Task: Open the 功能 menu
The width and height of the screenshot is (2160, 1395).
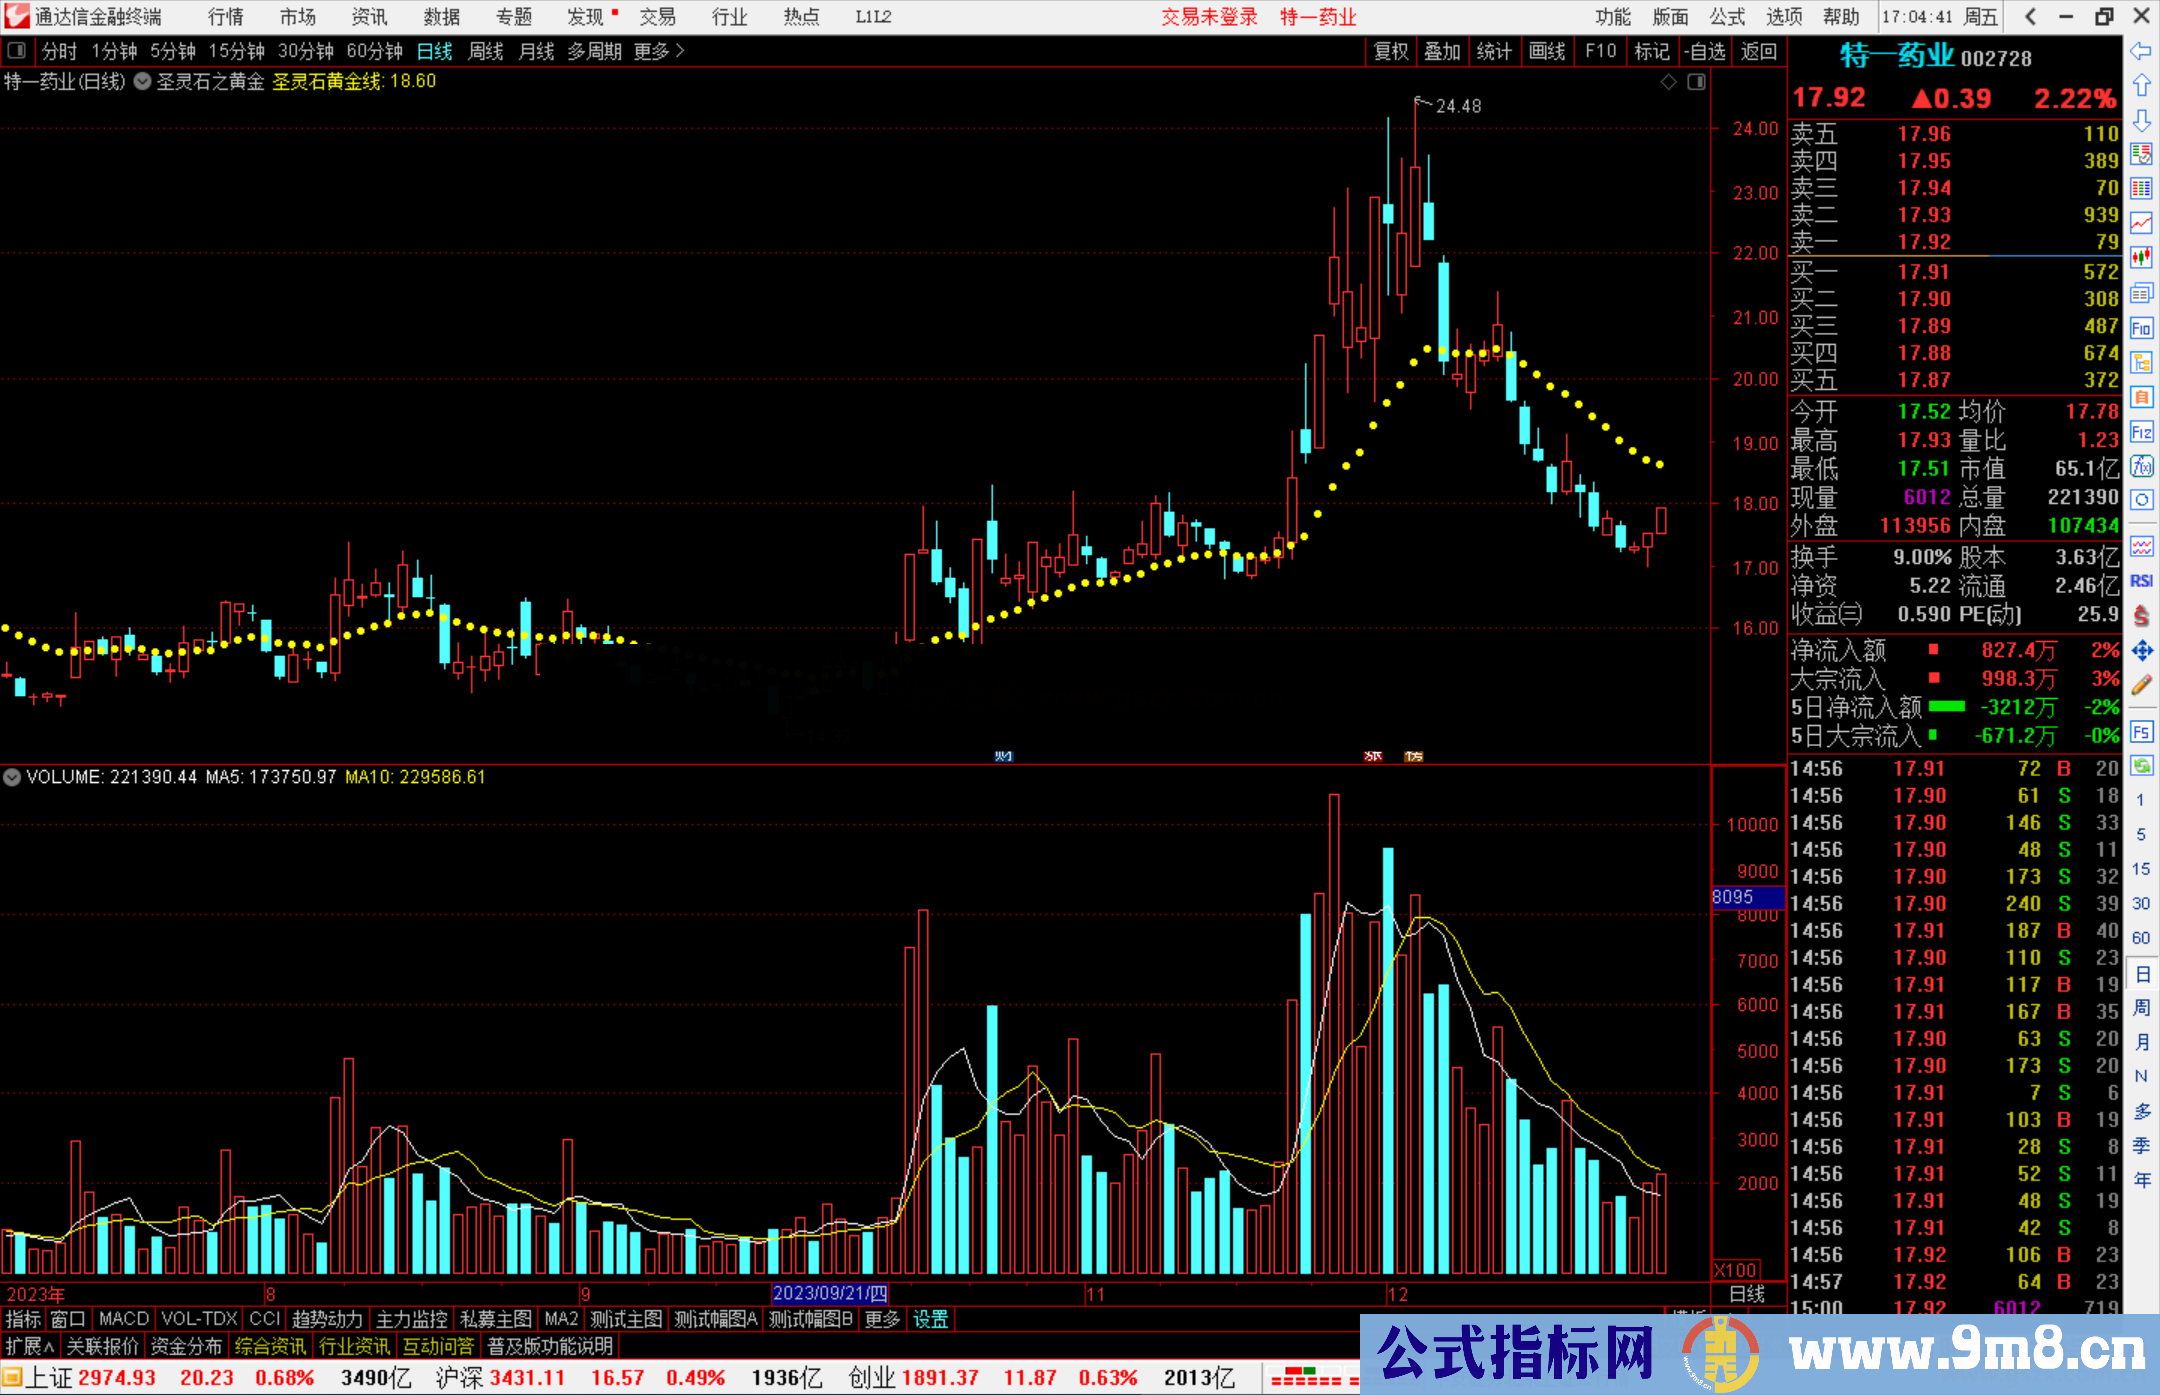Action: (x=1613, y=17)
